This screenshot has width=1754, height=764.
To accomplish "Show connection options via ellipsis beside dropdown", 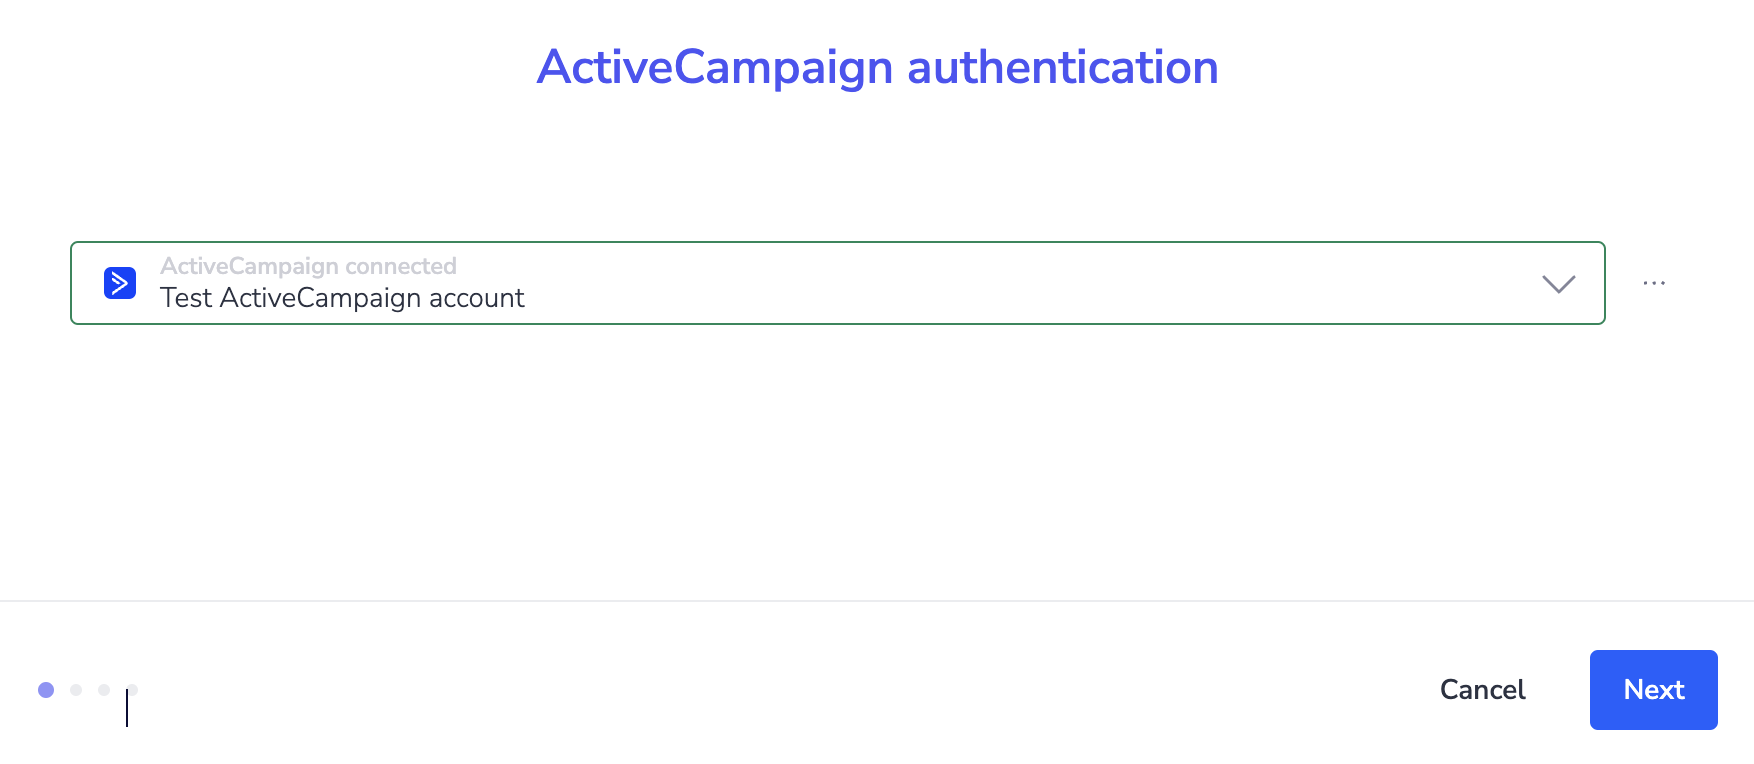I will pos(1654,283).
